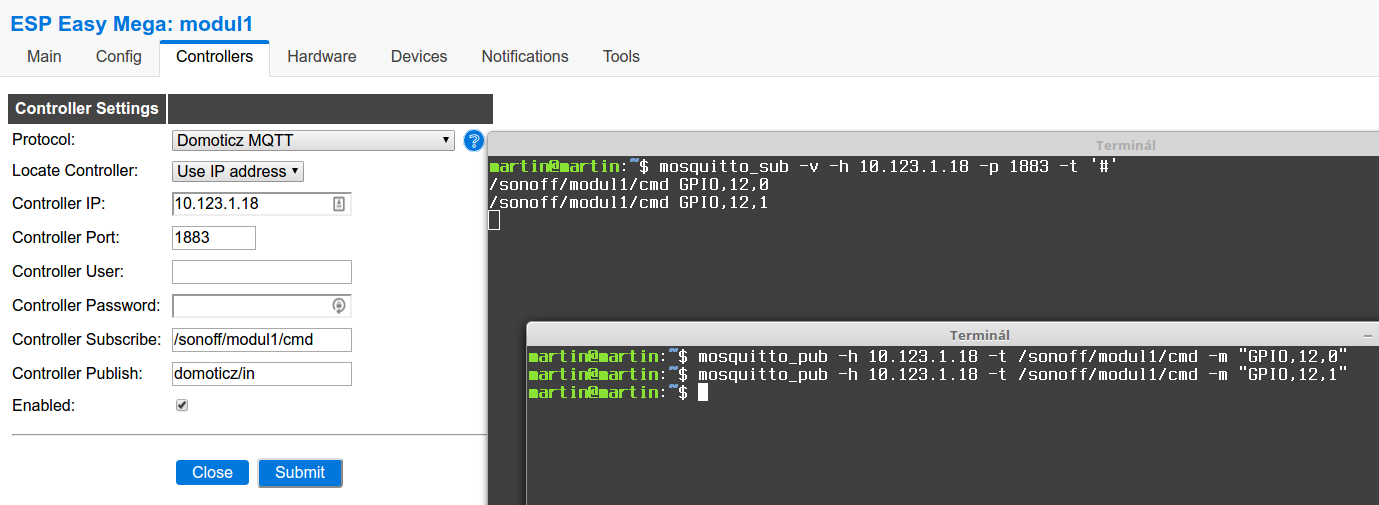Screen dimensions: 1379x505
Task: Switch to the Config tab
Action: pos(119,57)
